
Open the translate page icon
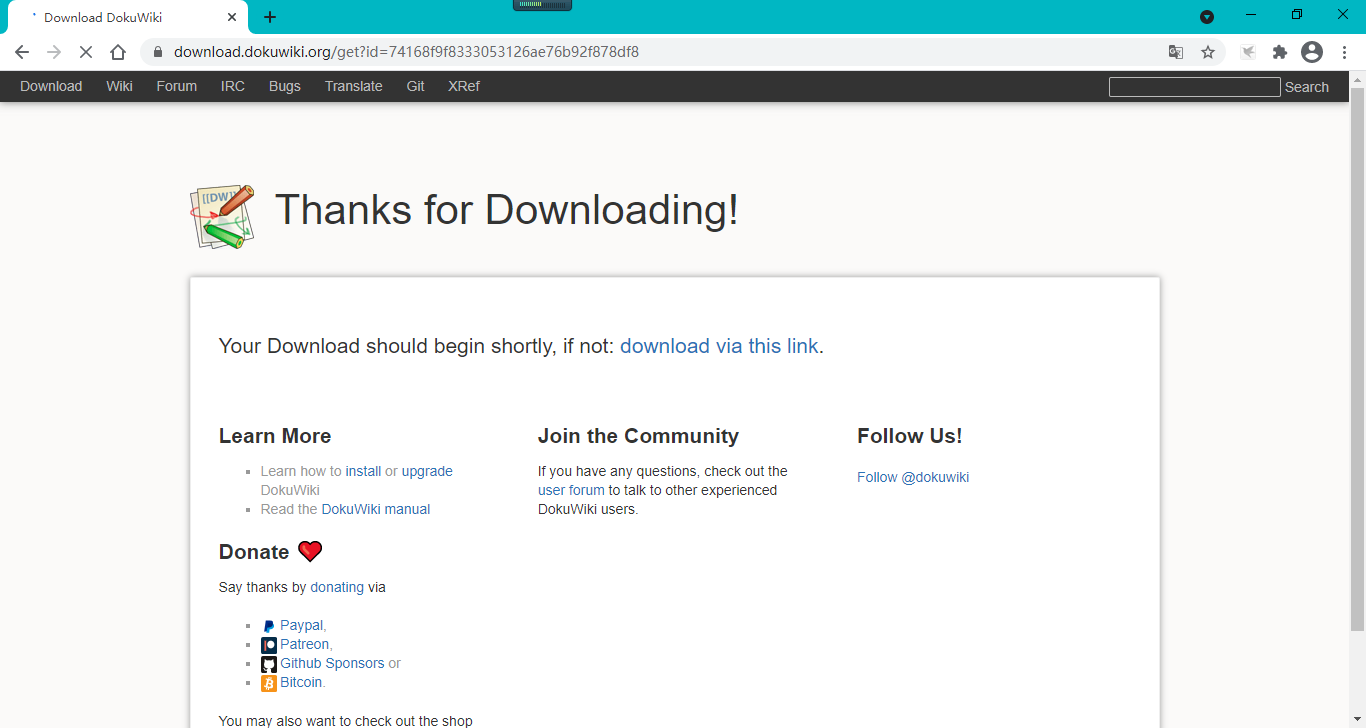click(1176, 52)
